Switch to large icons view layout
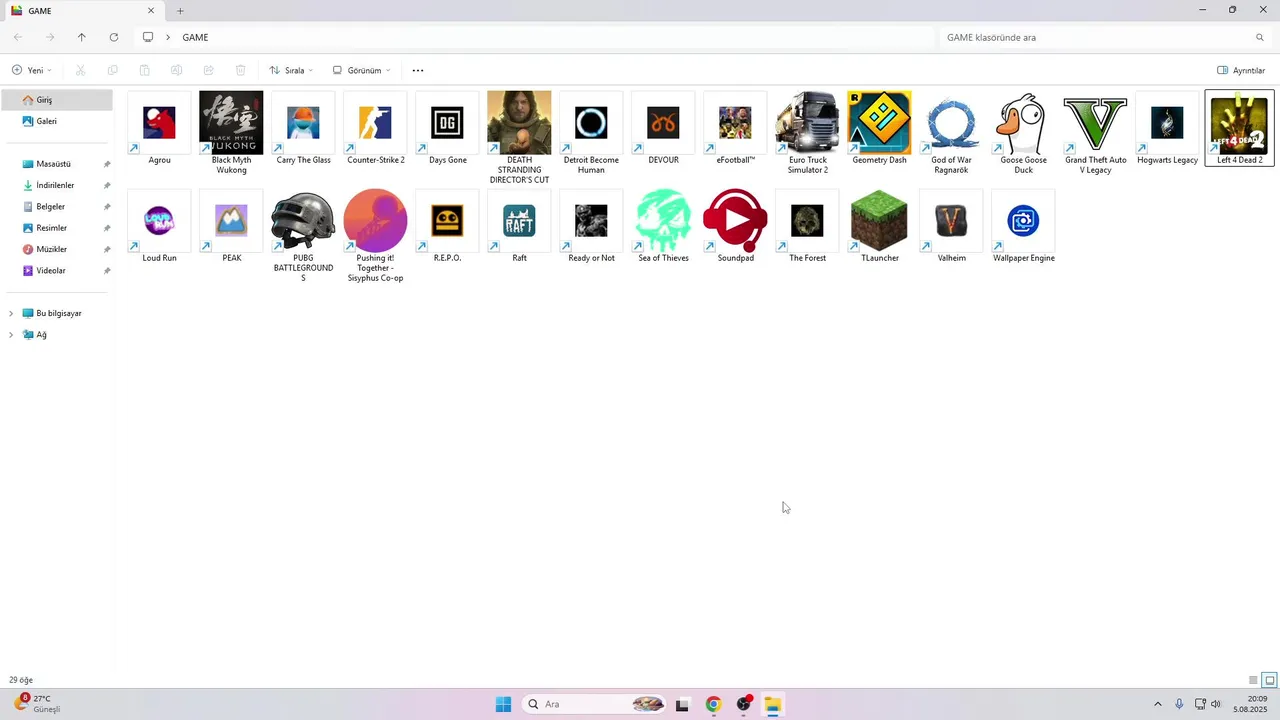Screen dimensions: 1280x720 click(1270, 680)
